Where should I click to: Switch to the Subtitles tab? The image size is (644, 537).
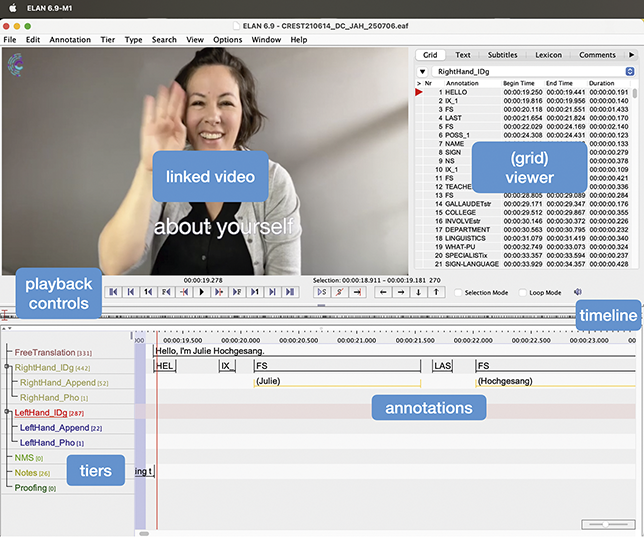pyautogui.click(x=502, y=55)
